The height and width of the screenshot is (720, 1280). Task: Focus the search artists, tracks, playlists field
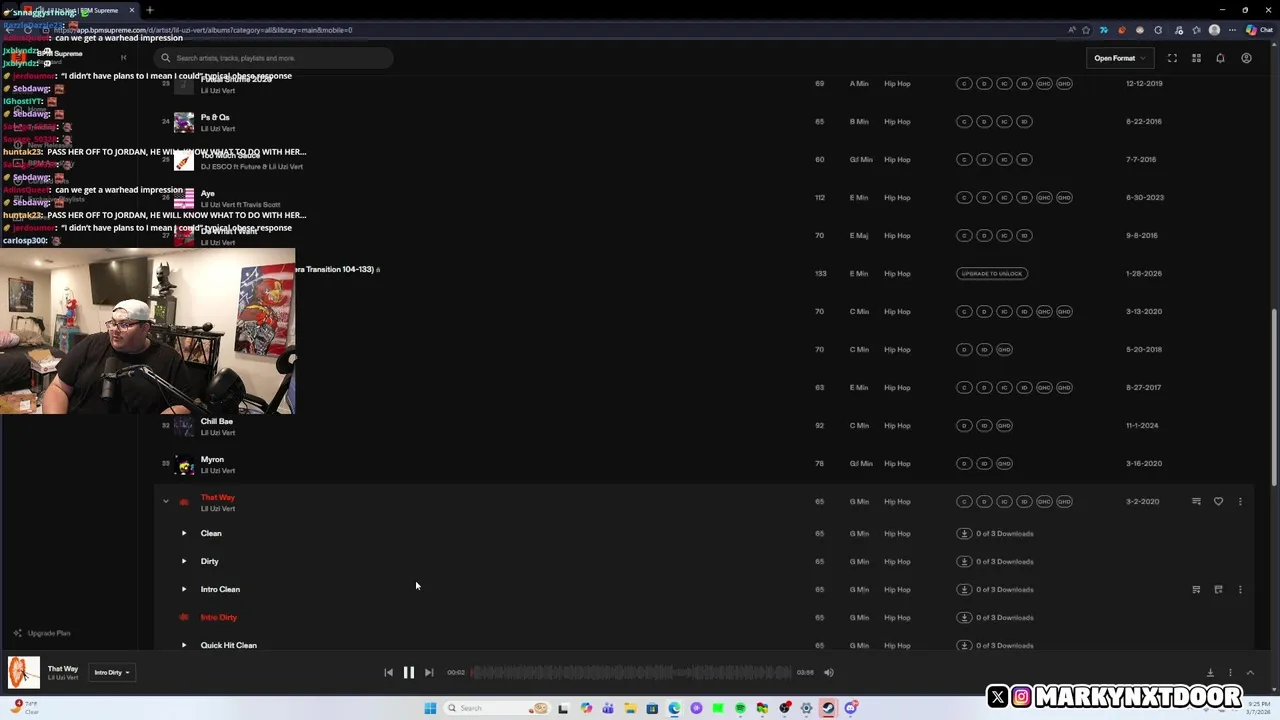275,58
